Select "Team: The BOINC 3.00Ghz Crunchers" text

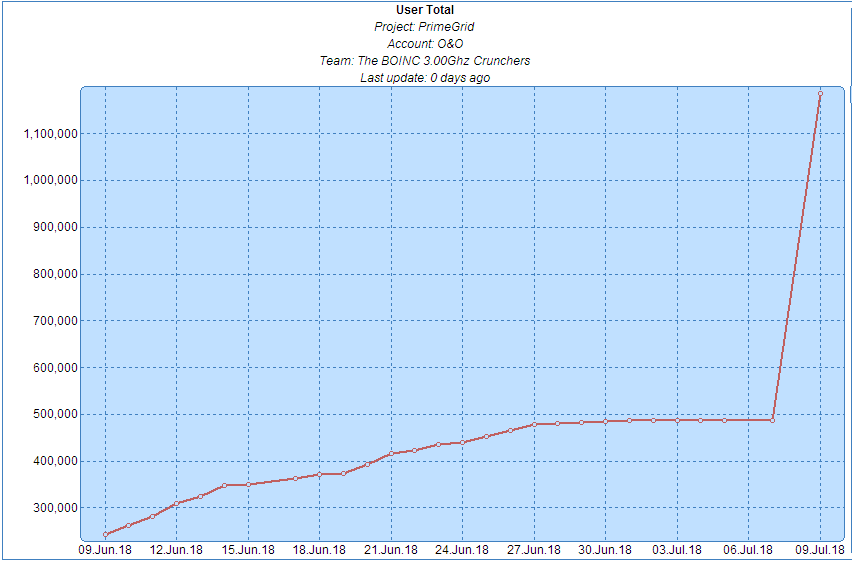pos(425,60)
